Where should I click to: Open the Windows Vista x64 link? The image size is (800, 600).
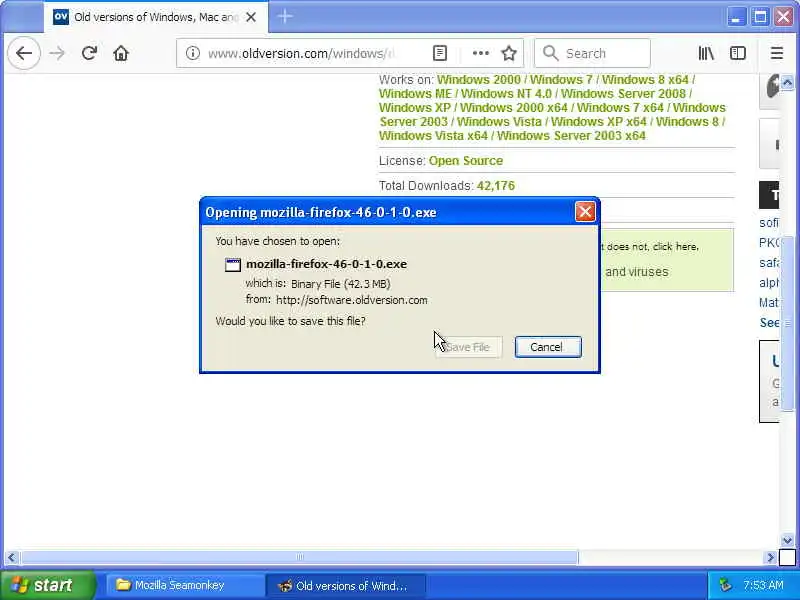tap(433, 136)
